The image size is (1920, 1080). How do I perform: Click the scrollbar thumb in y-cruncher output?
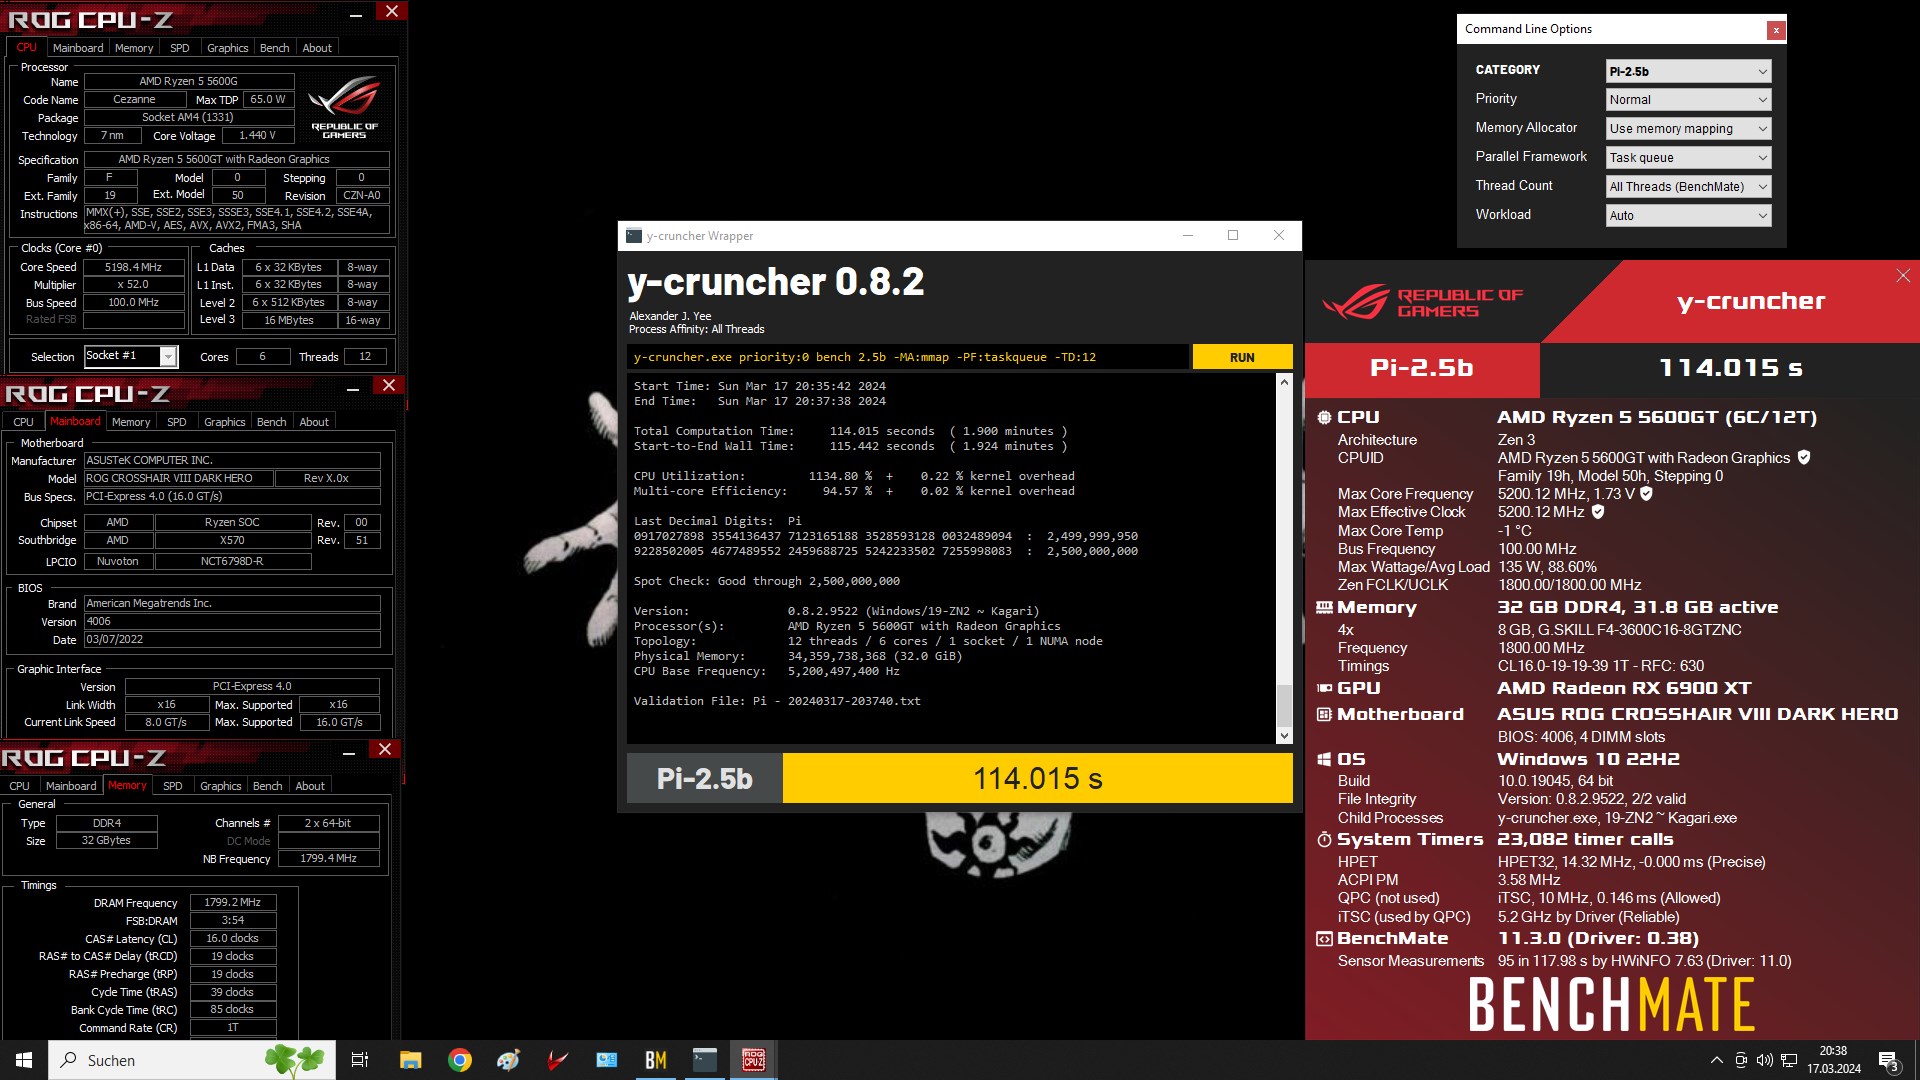coord(1284,705)
